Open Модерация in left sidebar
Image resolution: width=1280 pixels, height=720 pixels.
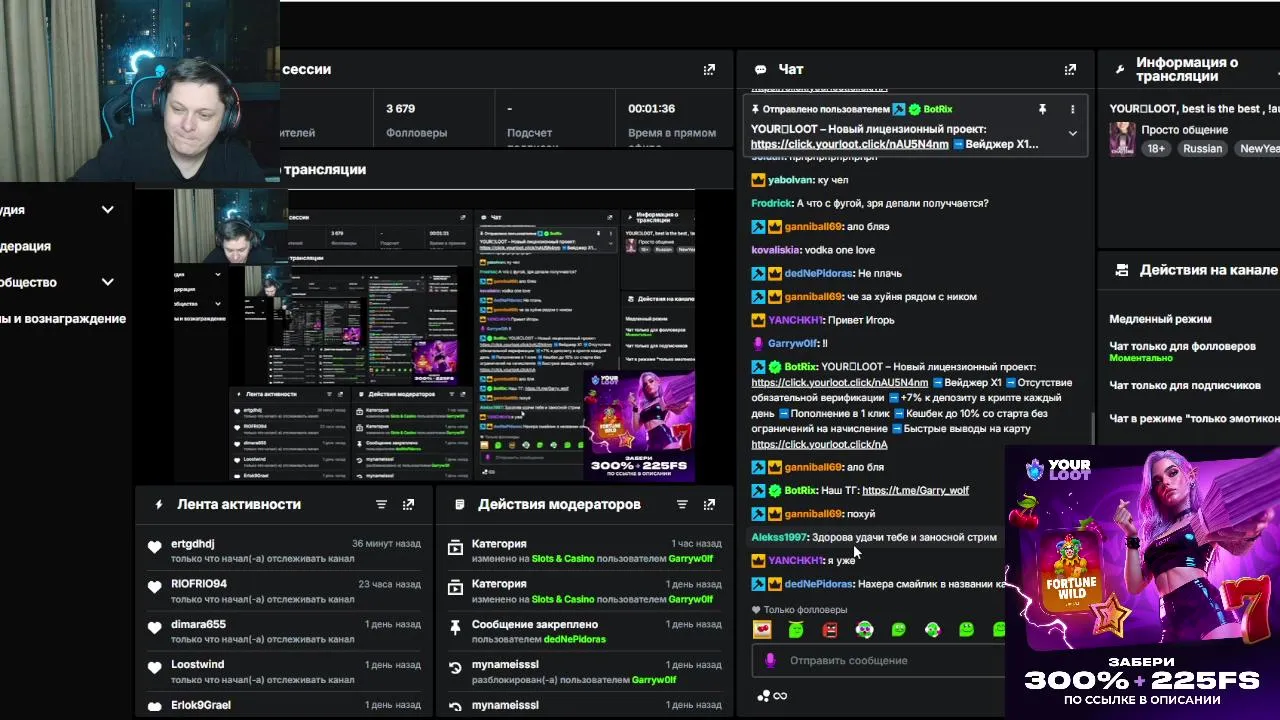25,246
